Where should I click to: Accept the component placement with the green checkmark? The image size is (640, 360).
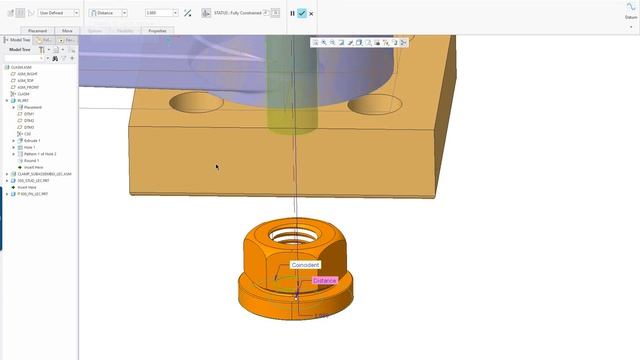coord(302,13)
